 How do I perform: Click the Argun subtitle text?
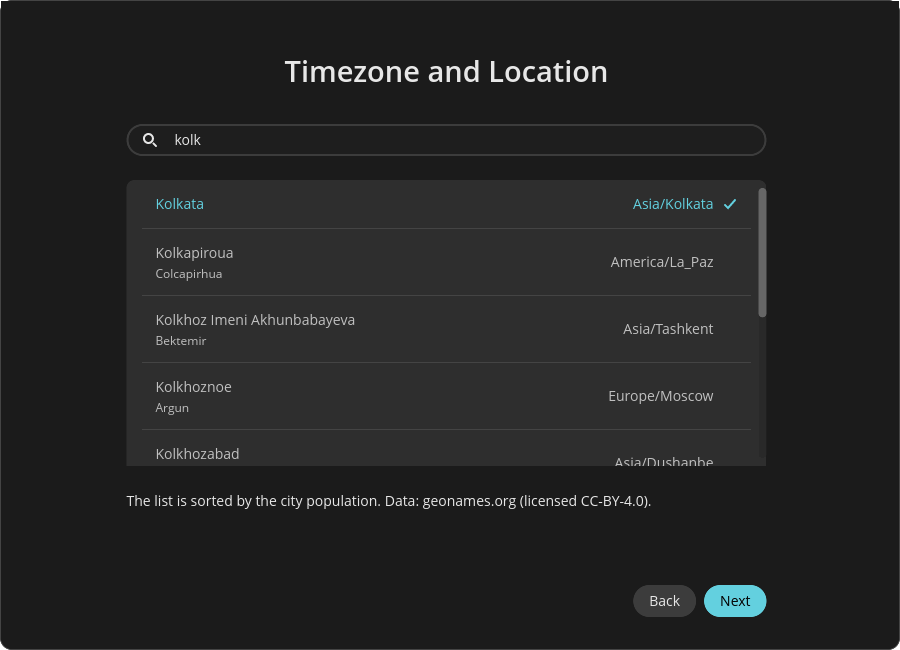tap(172, 408)
